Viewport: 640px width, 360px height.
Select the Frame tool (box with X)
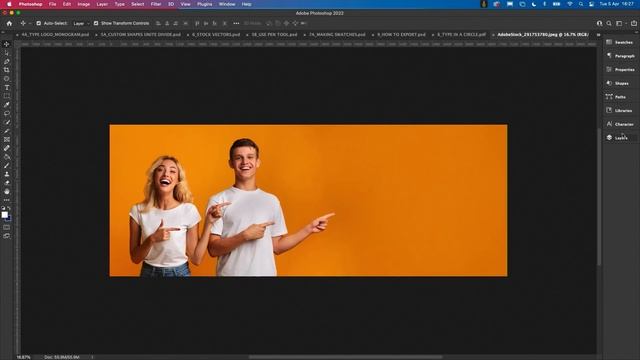coord(7,140)
